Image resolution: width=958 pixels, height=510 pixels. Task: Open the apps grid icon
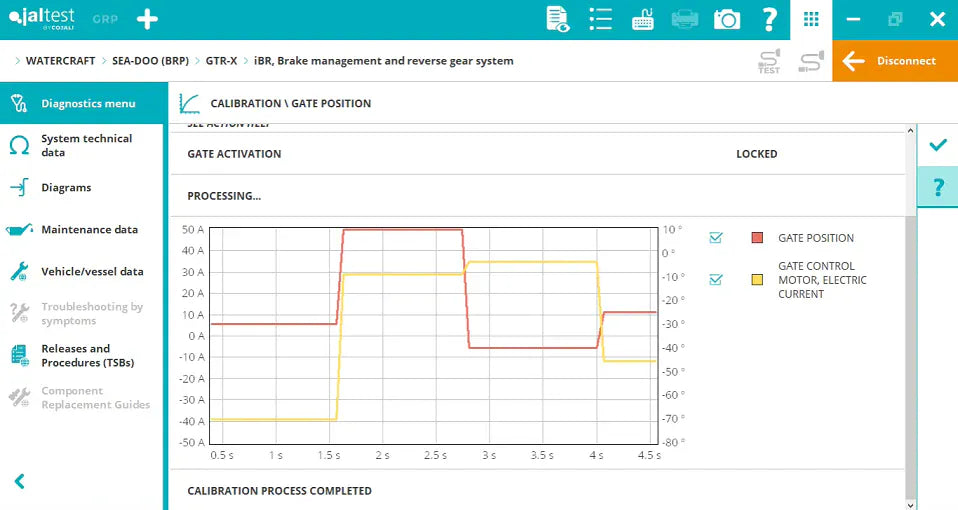point(811,19)
